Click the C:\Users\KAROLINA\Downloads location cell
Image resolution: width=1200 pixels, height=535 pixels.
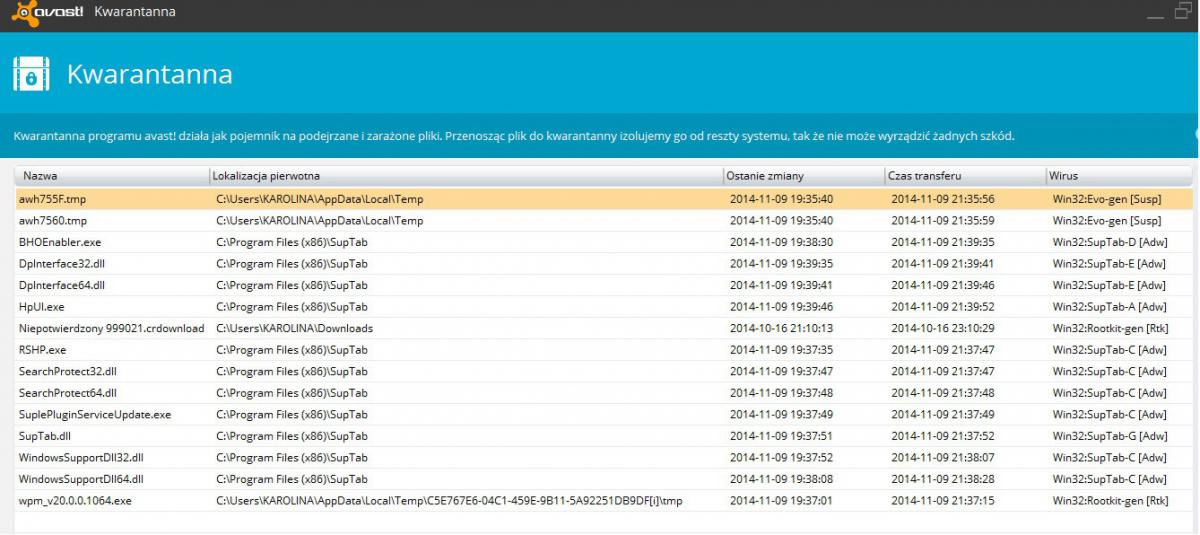coord(294,328)
